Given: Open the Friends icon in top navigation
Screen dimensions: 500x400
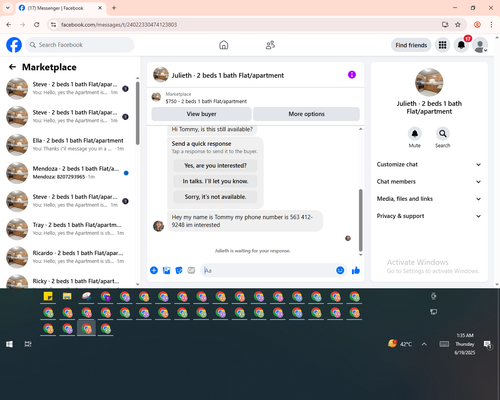Looking at the screenshot, I should pyautogui.click(x=270, y=45).
